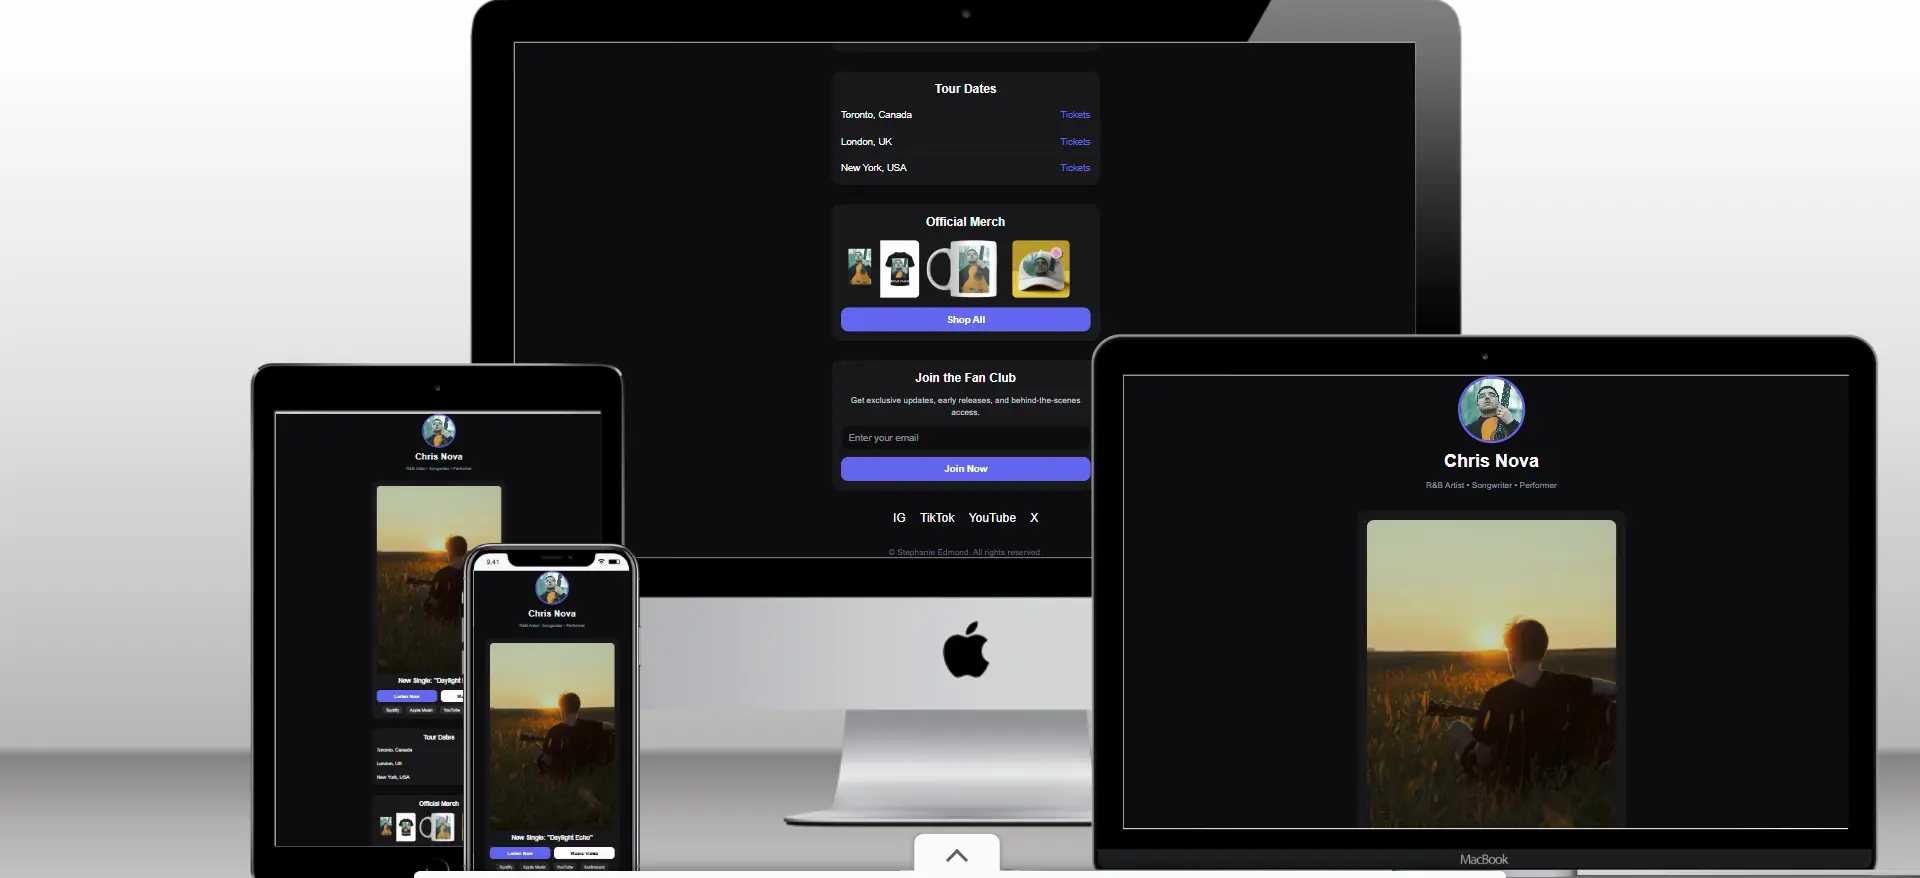
Task: Open the TikTok social link
Action: [x=937, y=518]
